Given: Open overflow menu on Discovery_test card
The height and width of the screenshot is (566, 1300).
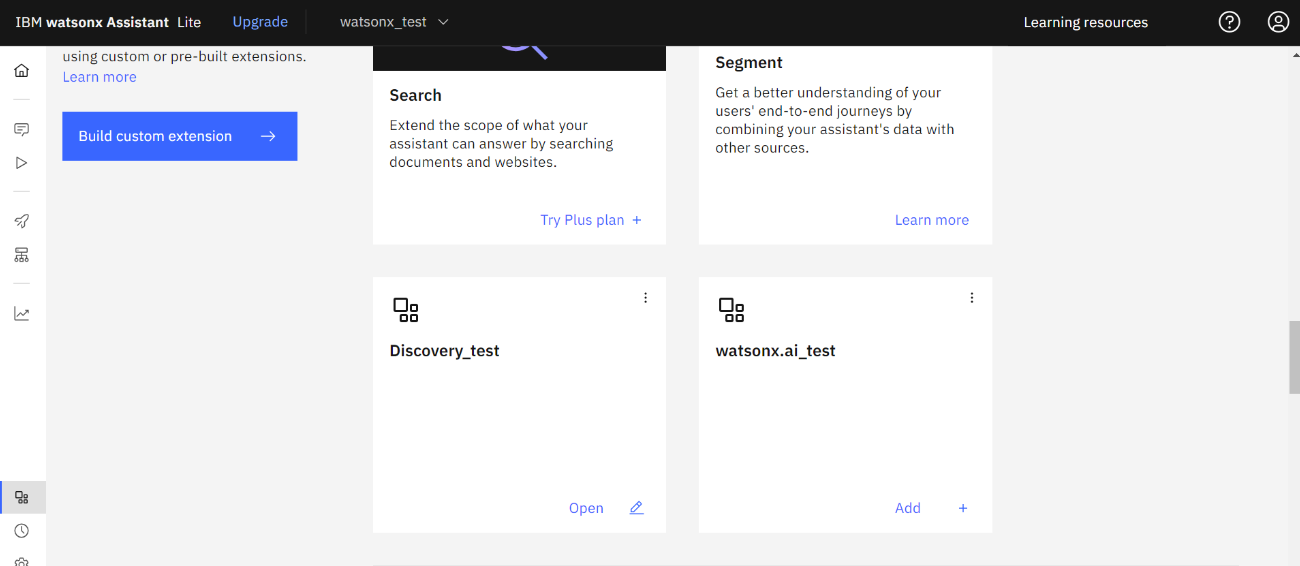Looking at the screenshot, I should pos(645,298).
